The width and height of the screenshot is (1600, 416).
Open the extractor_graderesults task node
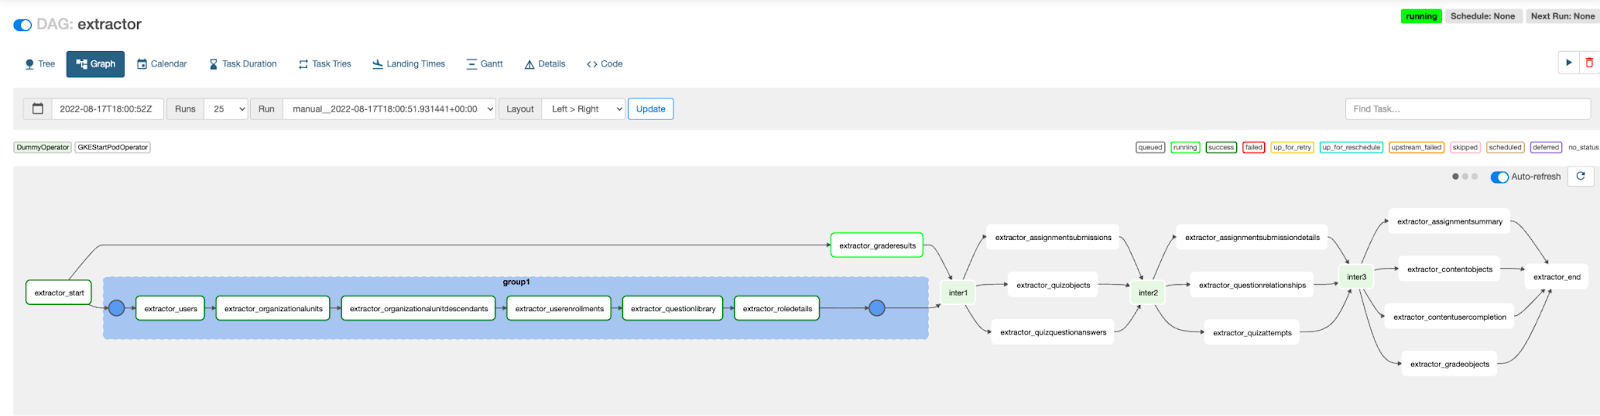coord(877,245)
